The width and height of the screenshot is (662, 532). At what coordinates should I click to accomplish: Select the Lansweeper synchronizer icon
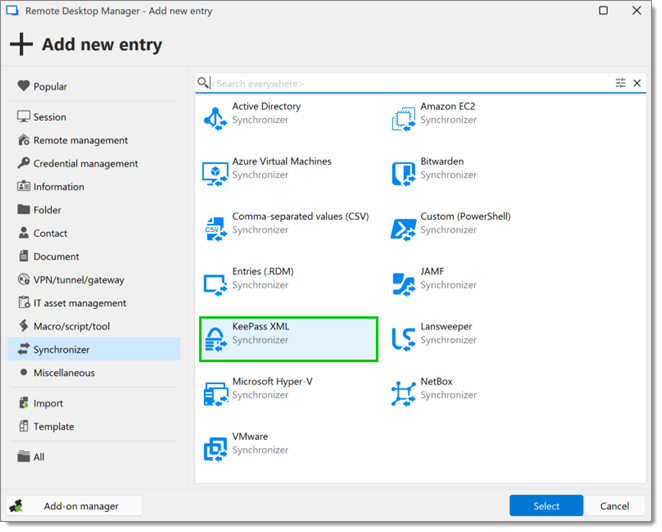point(404,339)
